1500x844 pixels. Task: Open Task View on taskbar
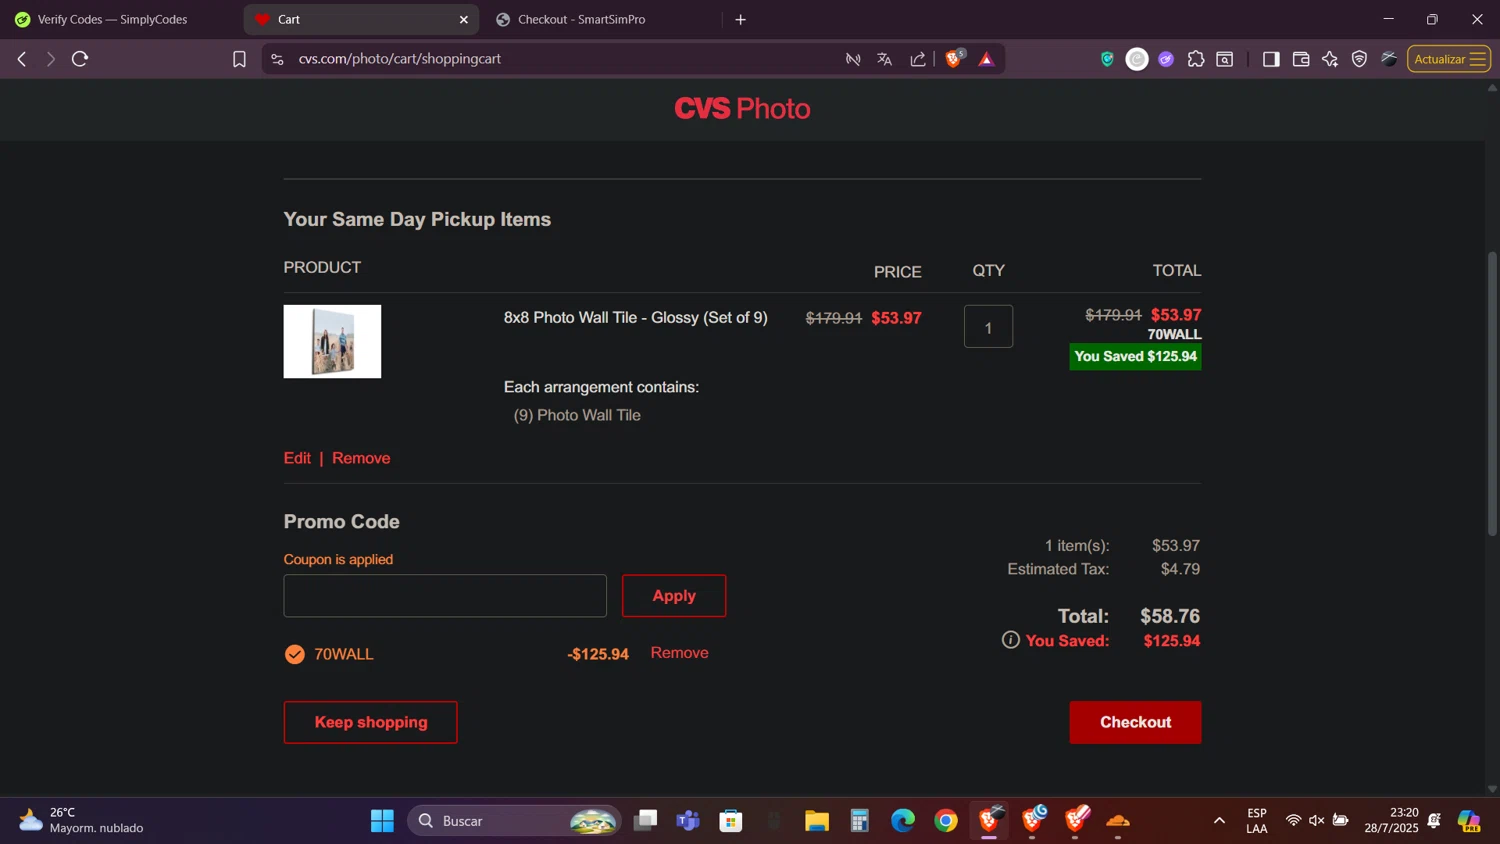[646, 821]
